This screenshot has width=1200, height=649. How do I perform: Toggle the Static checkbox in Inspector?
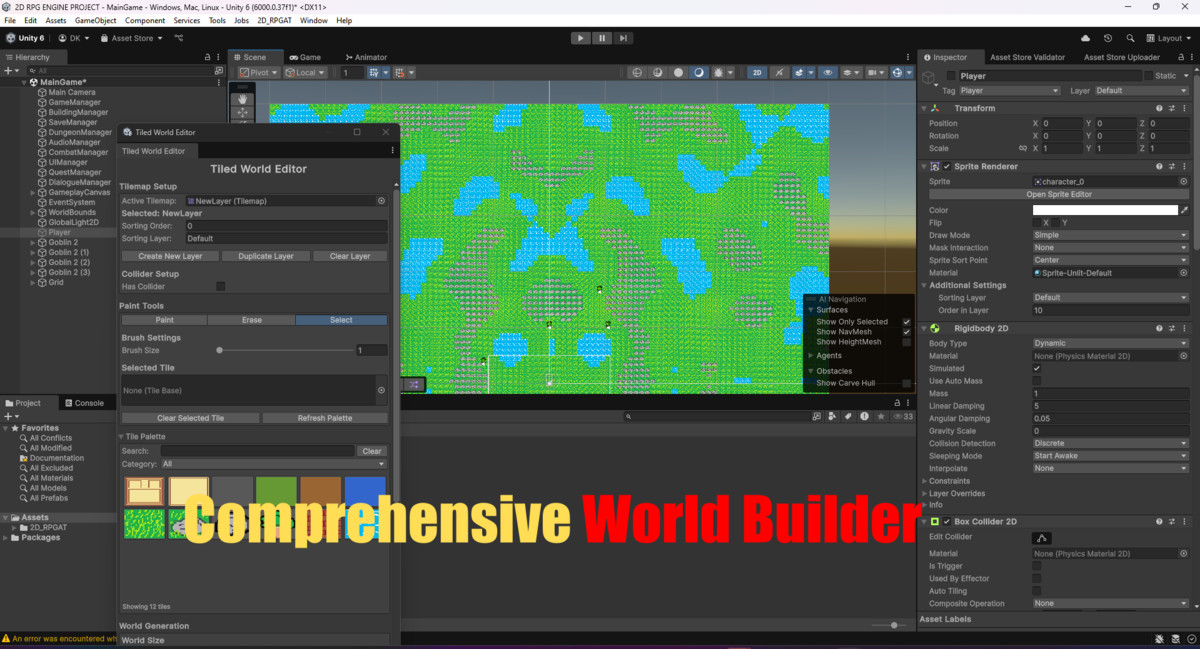tap(1147, 76)
